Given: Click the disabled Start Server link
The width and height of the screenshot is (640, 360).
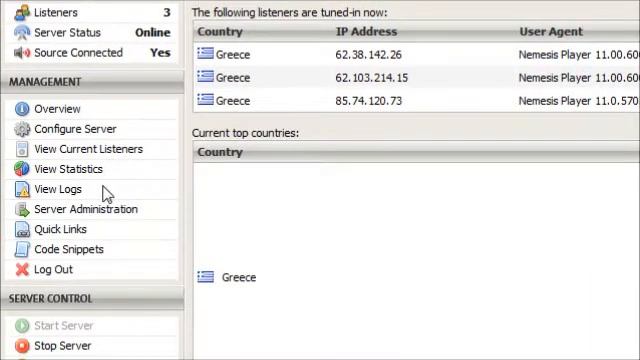Looking at the screenshot, I should click(64, 326).
